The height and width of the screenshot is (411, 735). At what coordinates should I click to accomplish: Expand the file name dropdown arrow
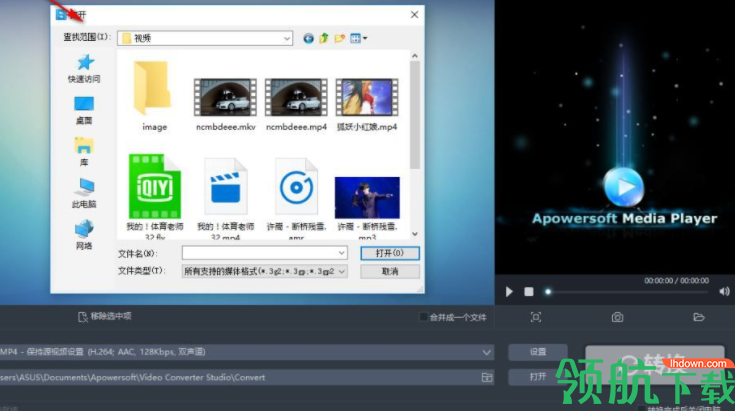pyautogui.click(x=342, y=253)
